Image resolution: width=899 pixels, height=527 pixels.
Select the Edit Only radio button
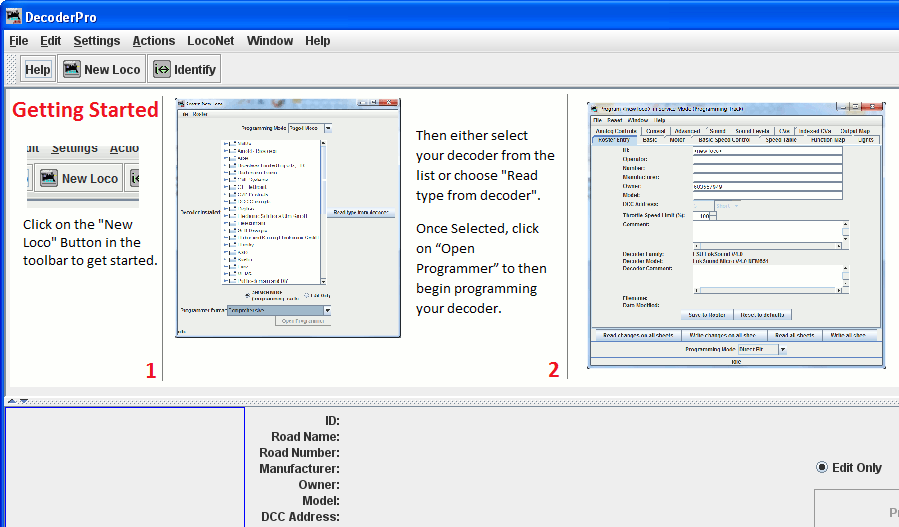click(823, 467)
